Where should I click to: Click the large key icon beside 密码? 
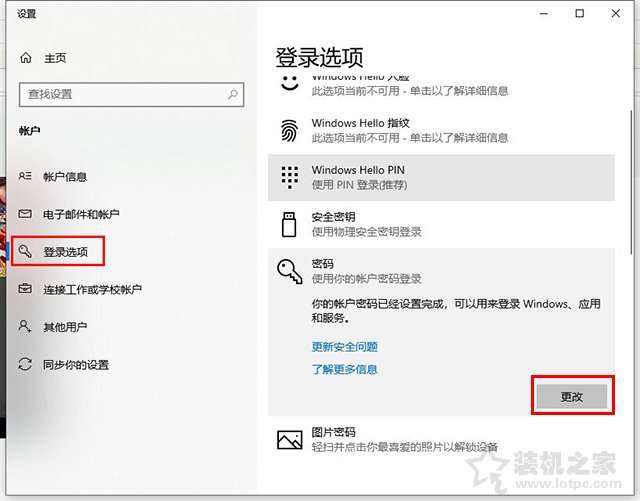click(290, 271)
